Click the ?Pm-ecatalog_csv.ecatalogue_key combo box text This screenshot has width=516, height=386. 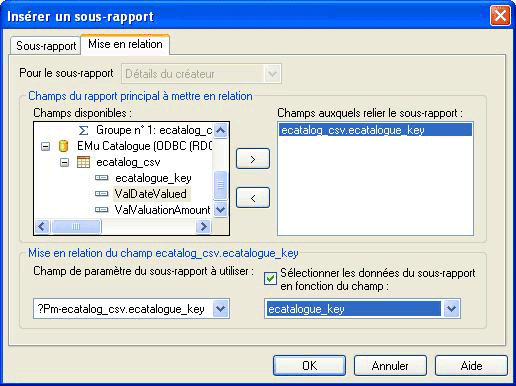point(121,309)
